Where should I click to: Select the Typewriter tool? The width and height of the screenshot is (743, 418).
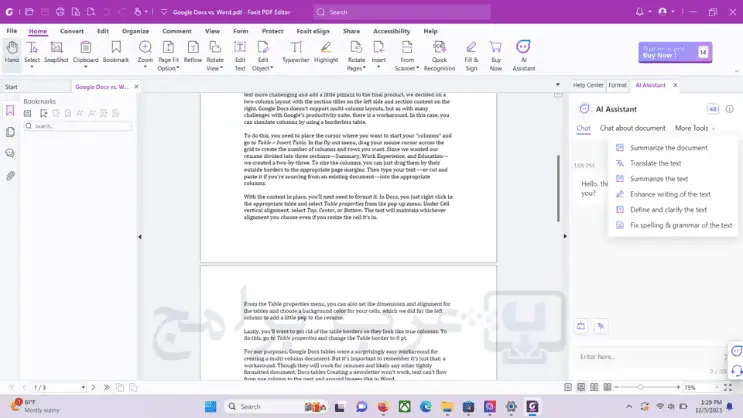click(296, 52)
